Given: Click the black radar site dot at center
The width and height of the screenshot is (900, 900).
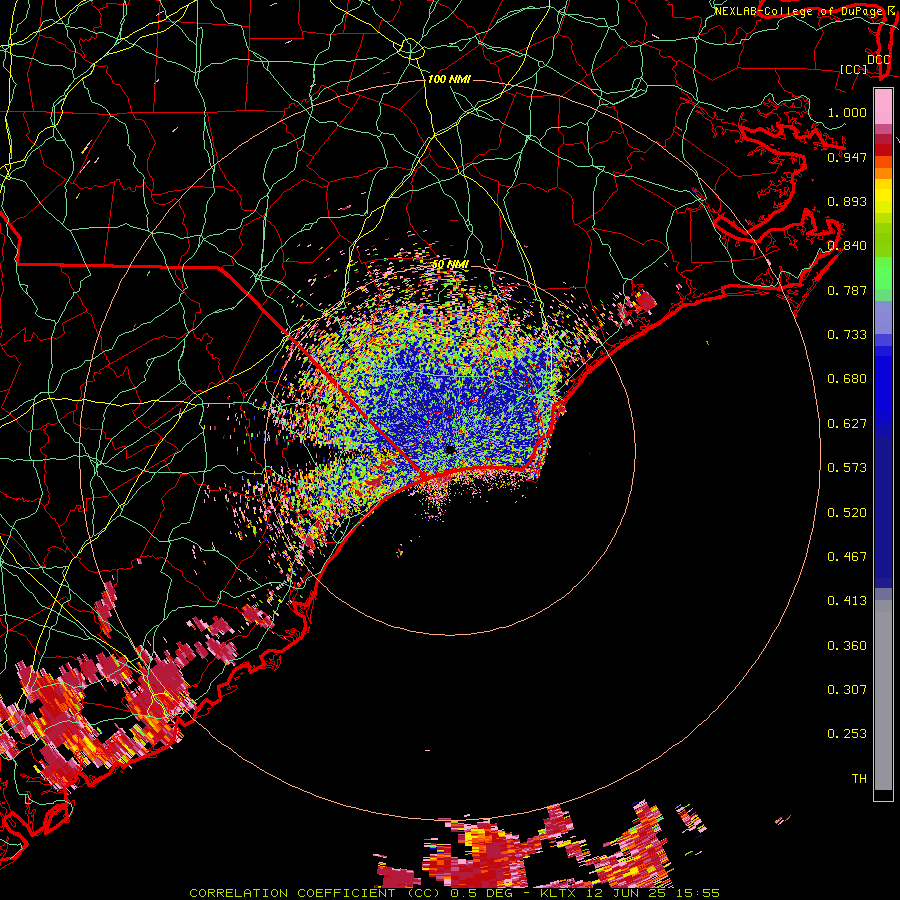Looking at the screenshot, I should pos(451,449).
